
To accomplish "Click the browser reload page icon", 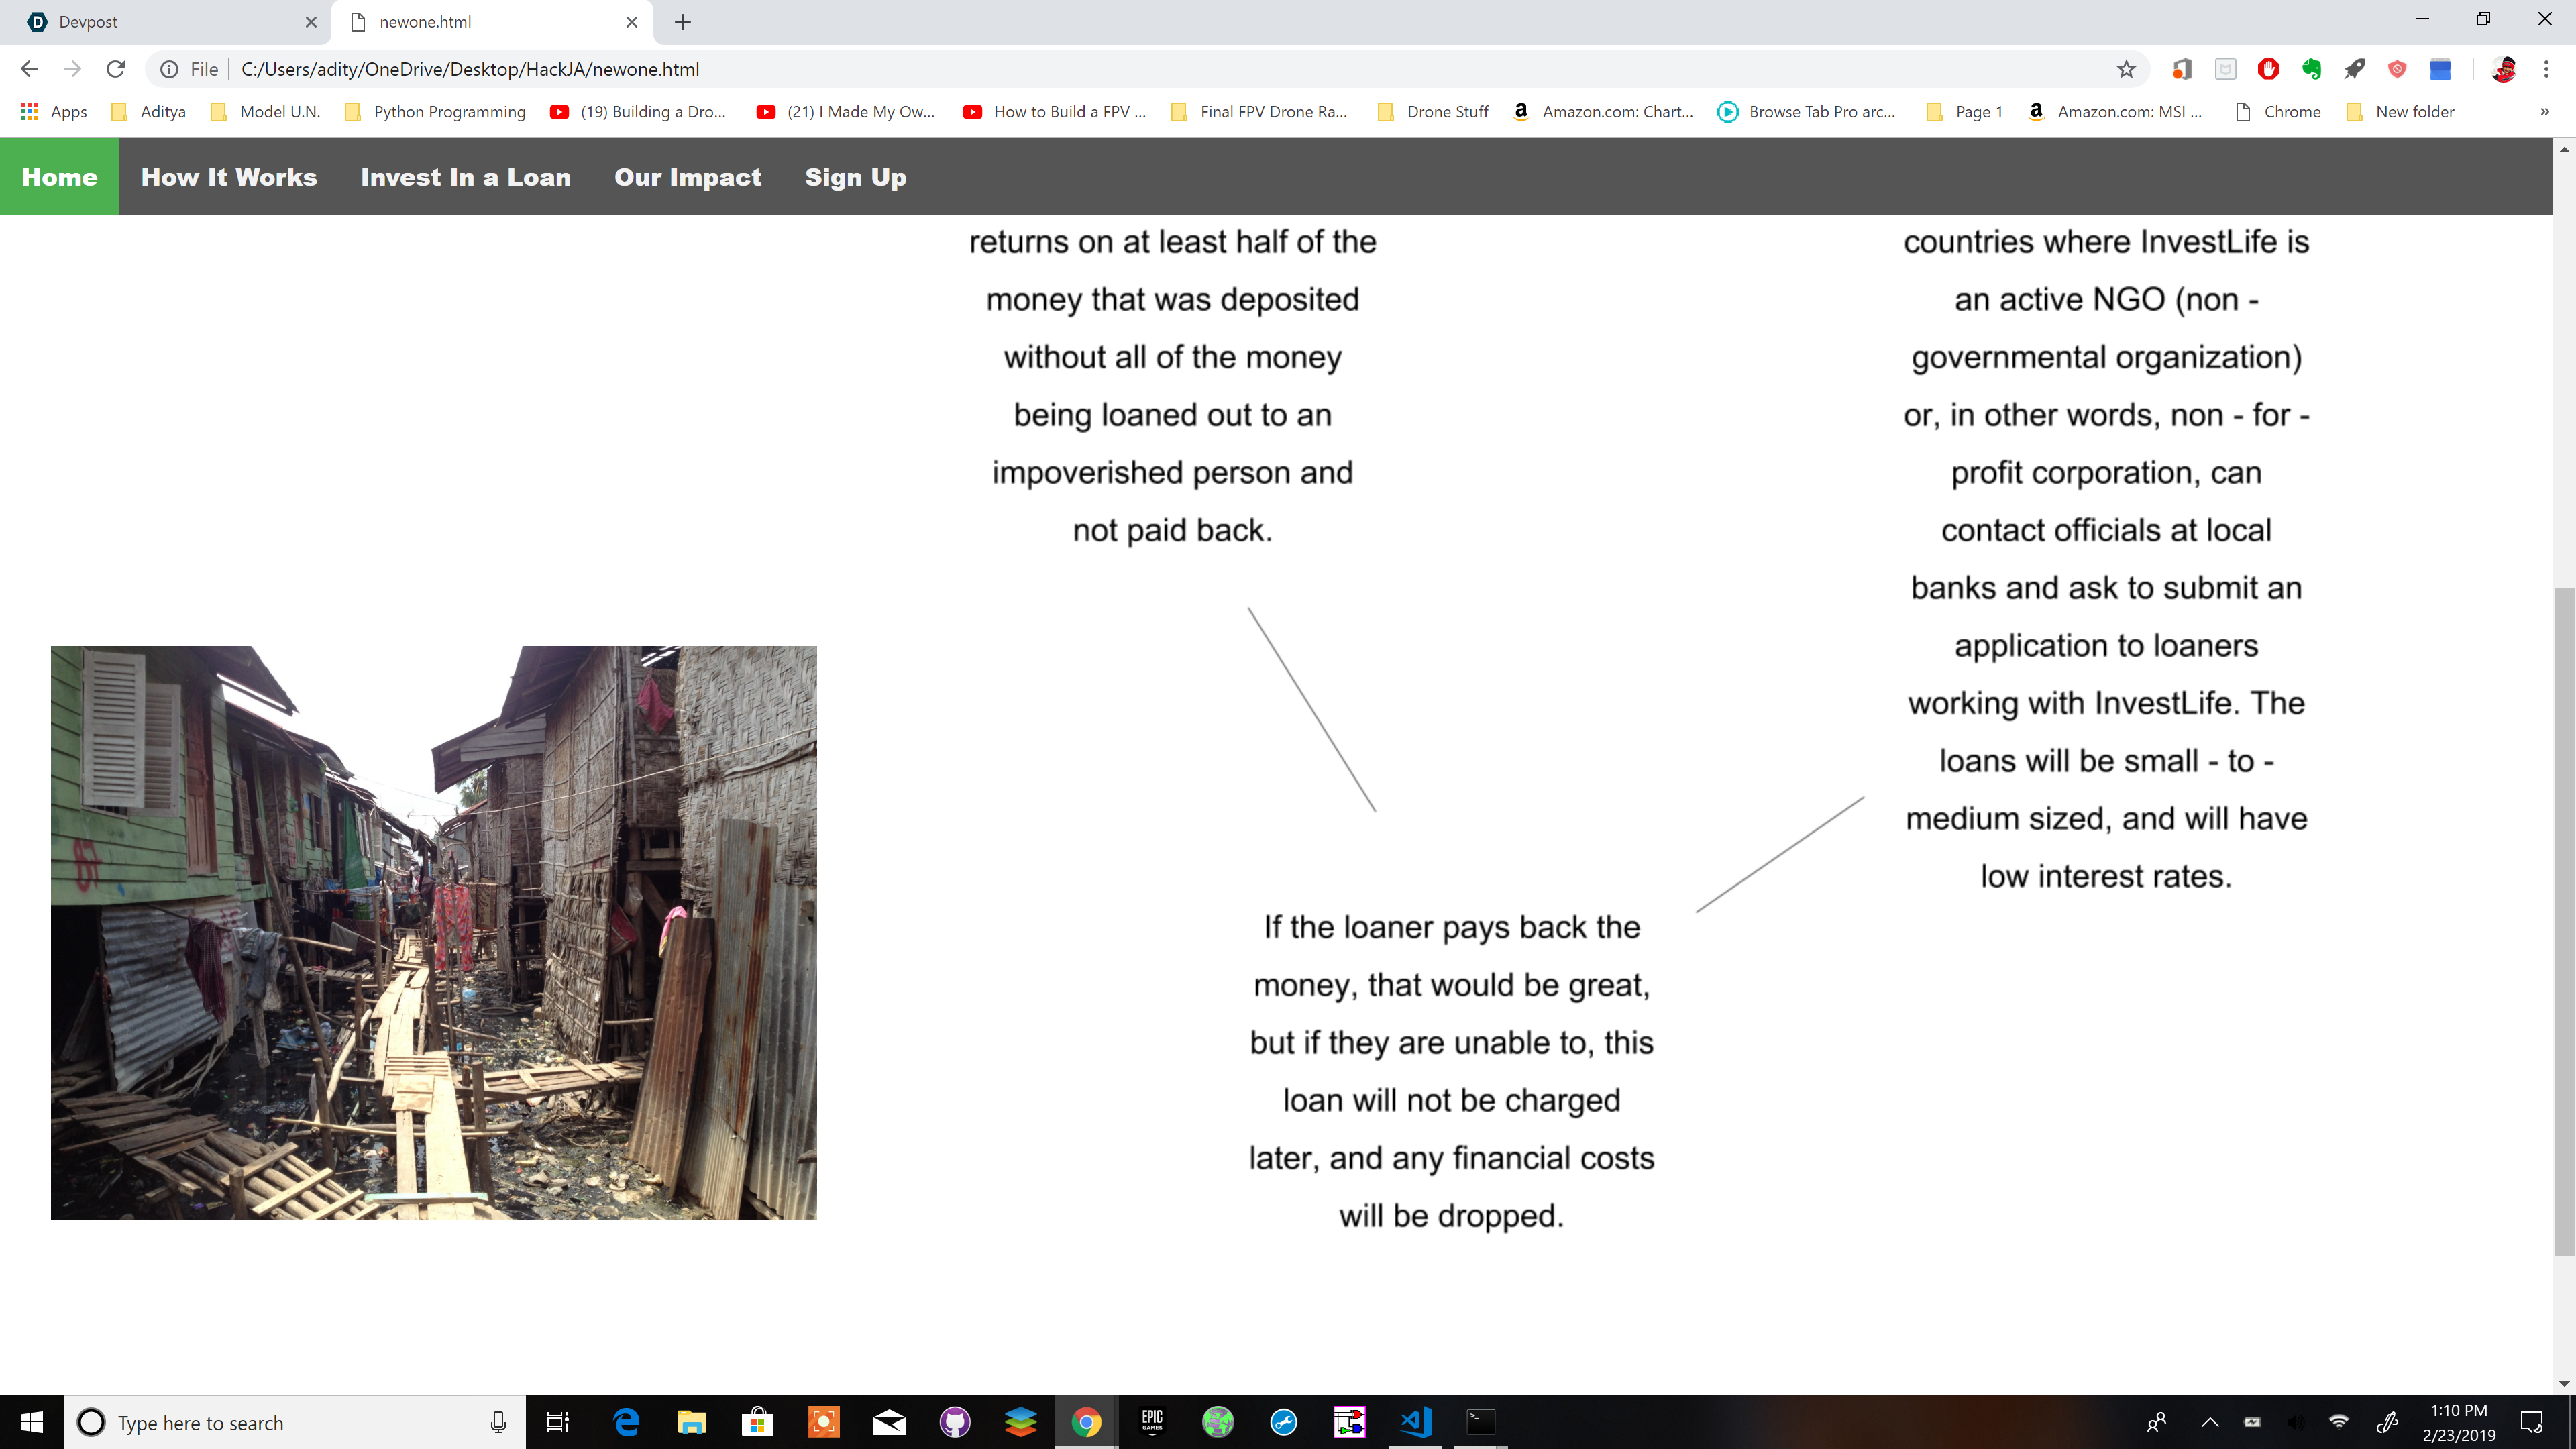I will point(116,69).
